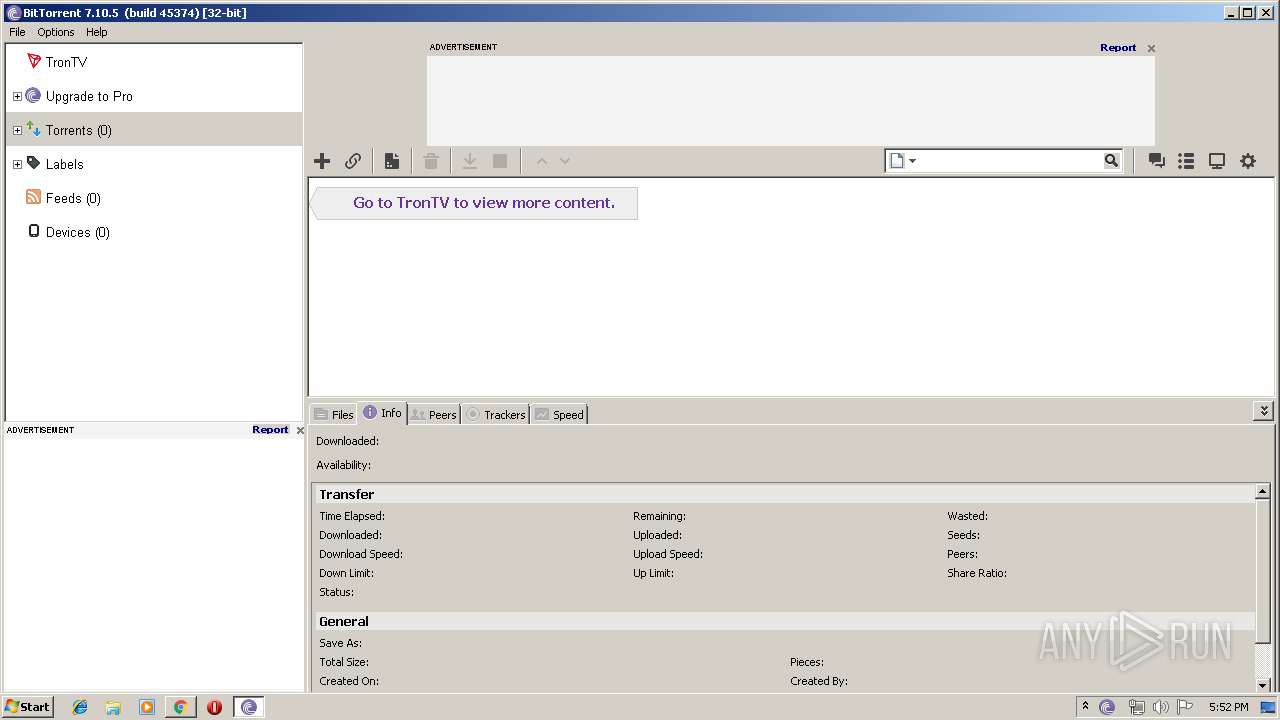1280x720 pixels.
Task: Show hidden tray icons arrow
Action: [x=1085, y=706]
